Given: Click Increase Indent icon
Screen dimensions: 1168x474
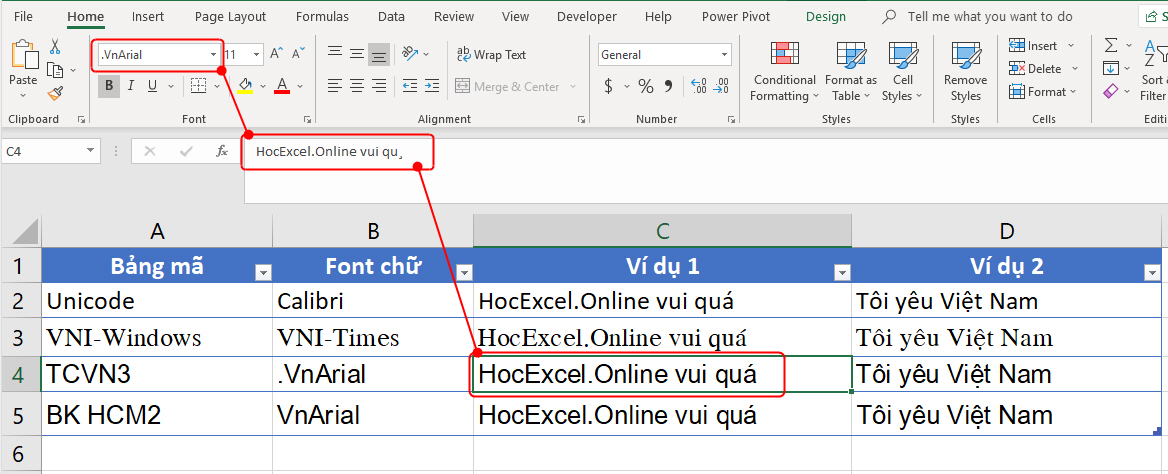Looking at the screenshot, I should click(432, 86).
